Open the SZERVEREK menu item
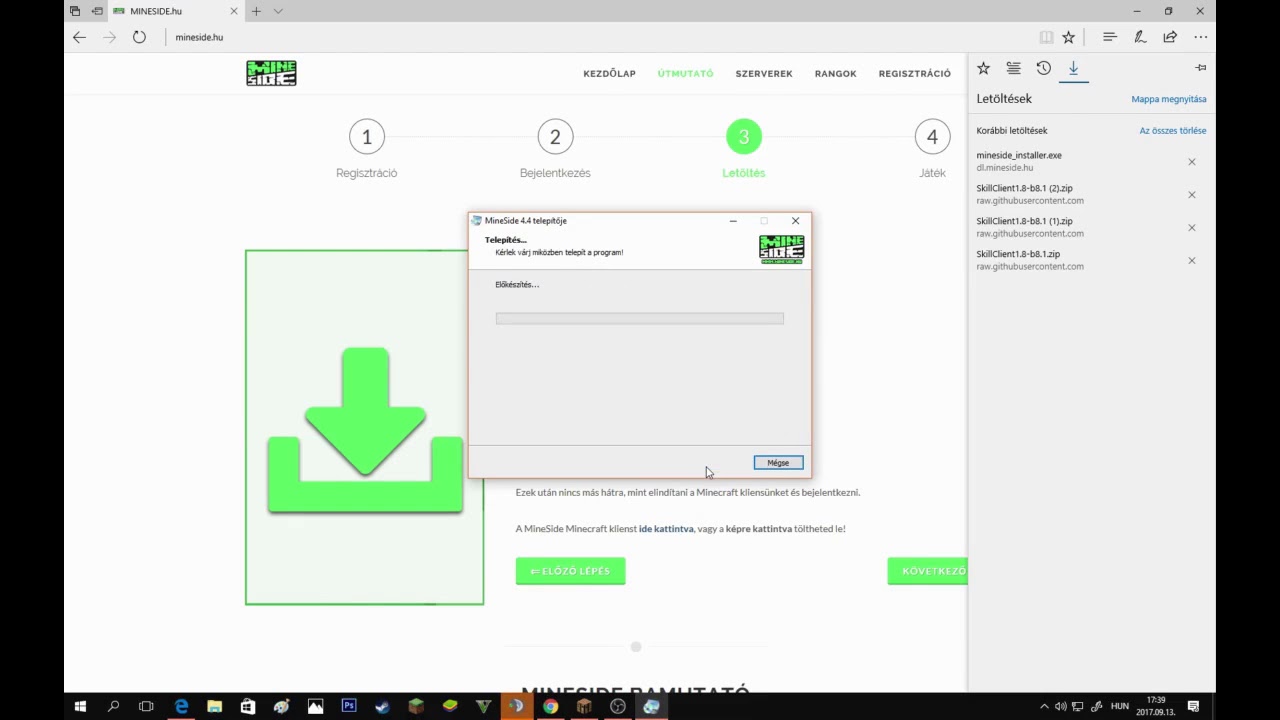This screenshot has height=720, width=1280. [764, 73]
